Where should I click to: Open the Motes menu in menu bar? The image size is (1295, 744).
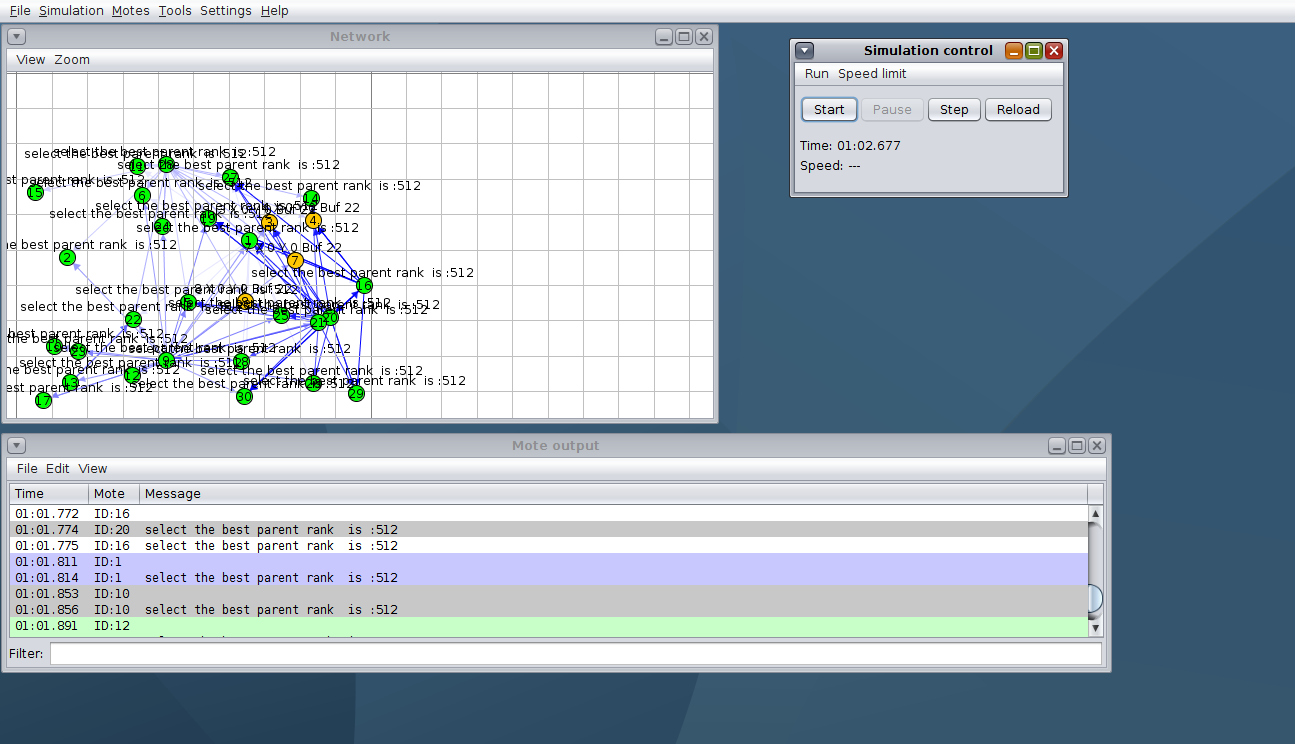click(x=130, y=10)
